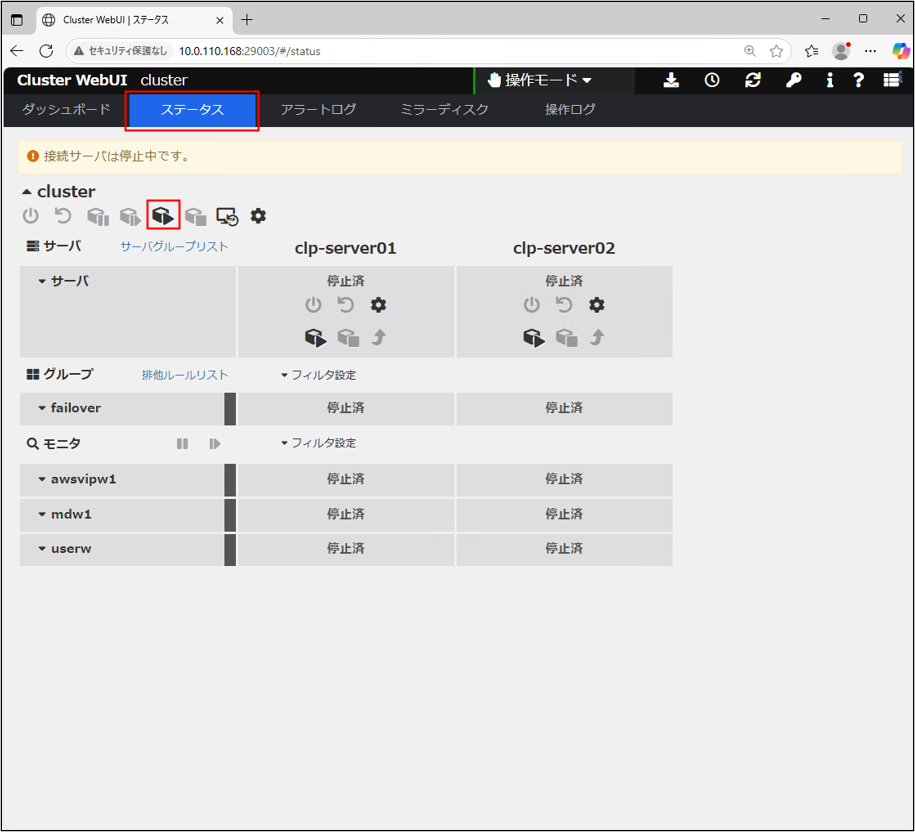The width and height of the screenshot is (915, 832).
Task: Open the ミラーディスク tab
Action: [x=444, y=110]
